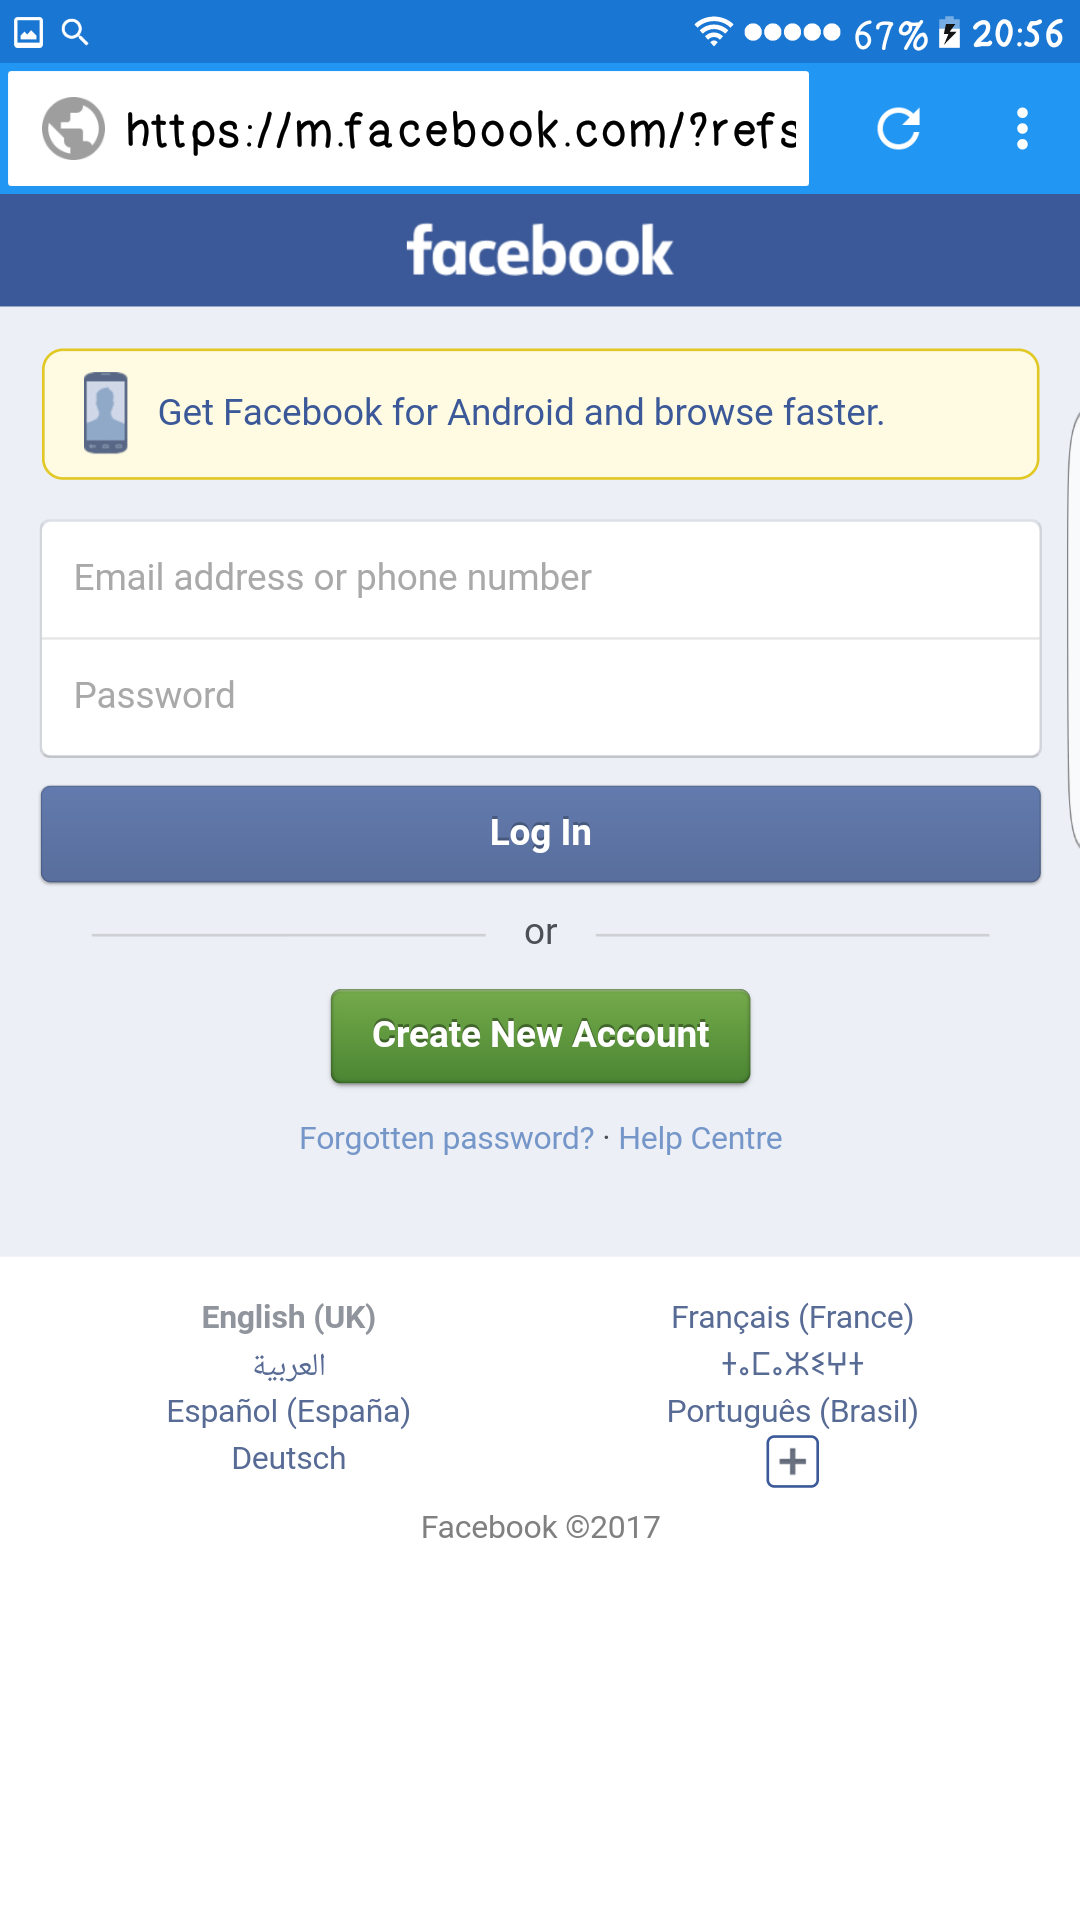The image size is (1080, 1920).
Task: Tap the Get Facebook for Android link
Action: tap(521, 413)
